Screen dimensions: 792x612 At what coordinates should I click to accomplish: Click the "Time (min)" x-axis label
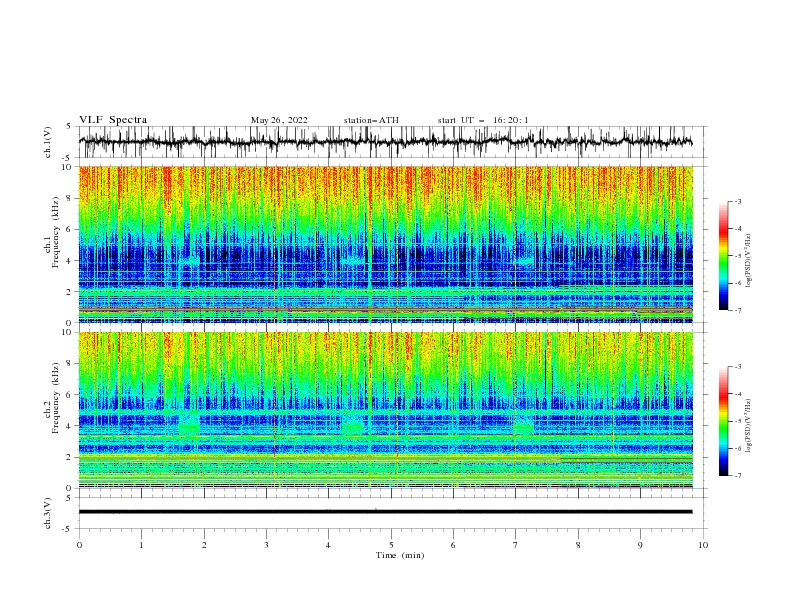(x=400, y=555)
